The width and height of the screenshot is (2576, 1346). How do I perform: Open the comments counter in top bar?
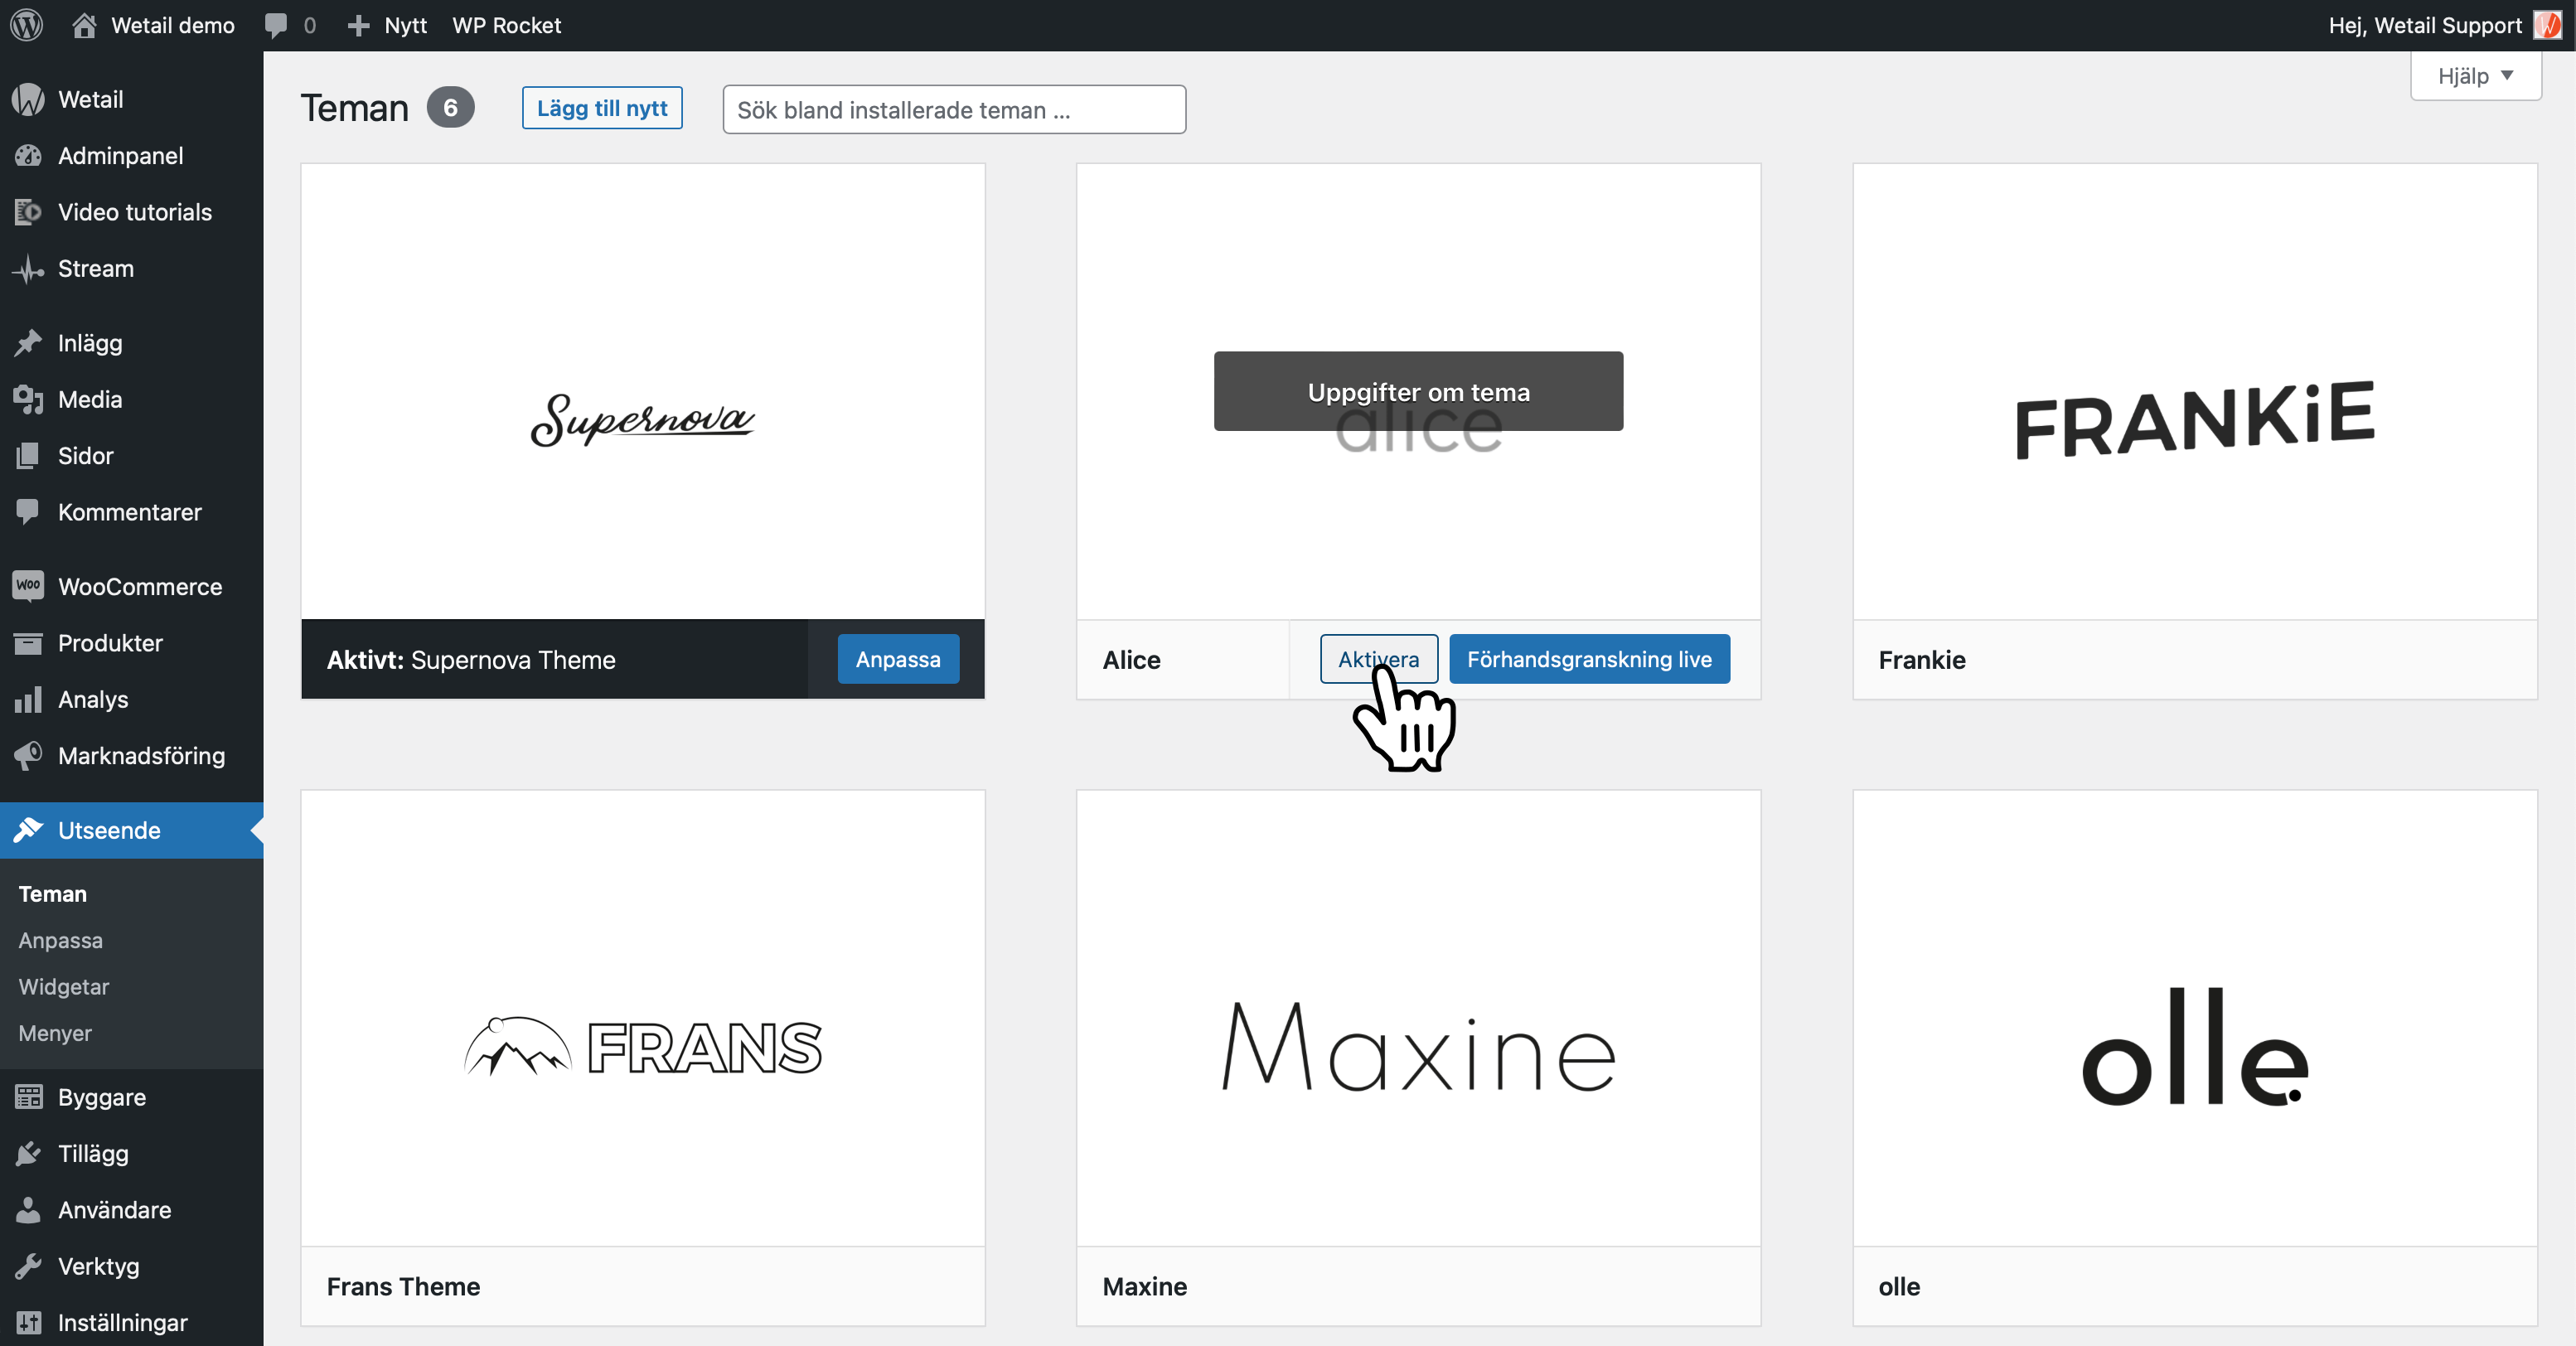289,25
